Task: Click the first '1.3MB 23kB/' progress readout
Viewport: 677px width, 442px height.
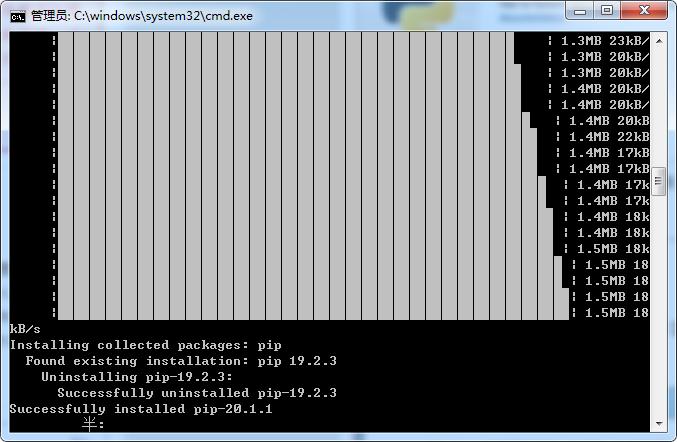Action: (605, 41)
